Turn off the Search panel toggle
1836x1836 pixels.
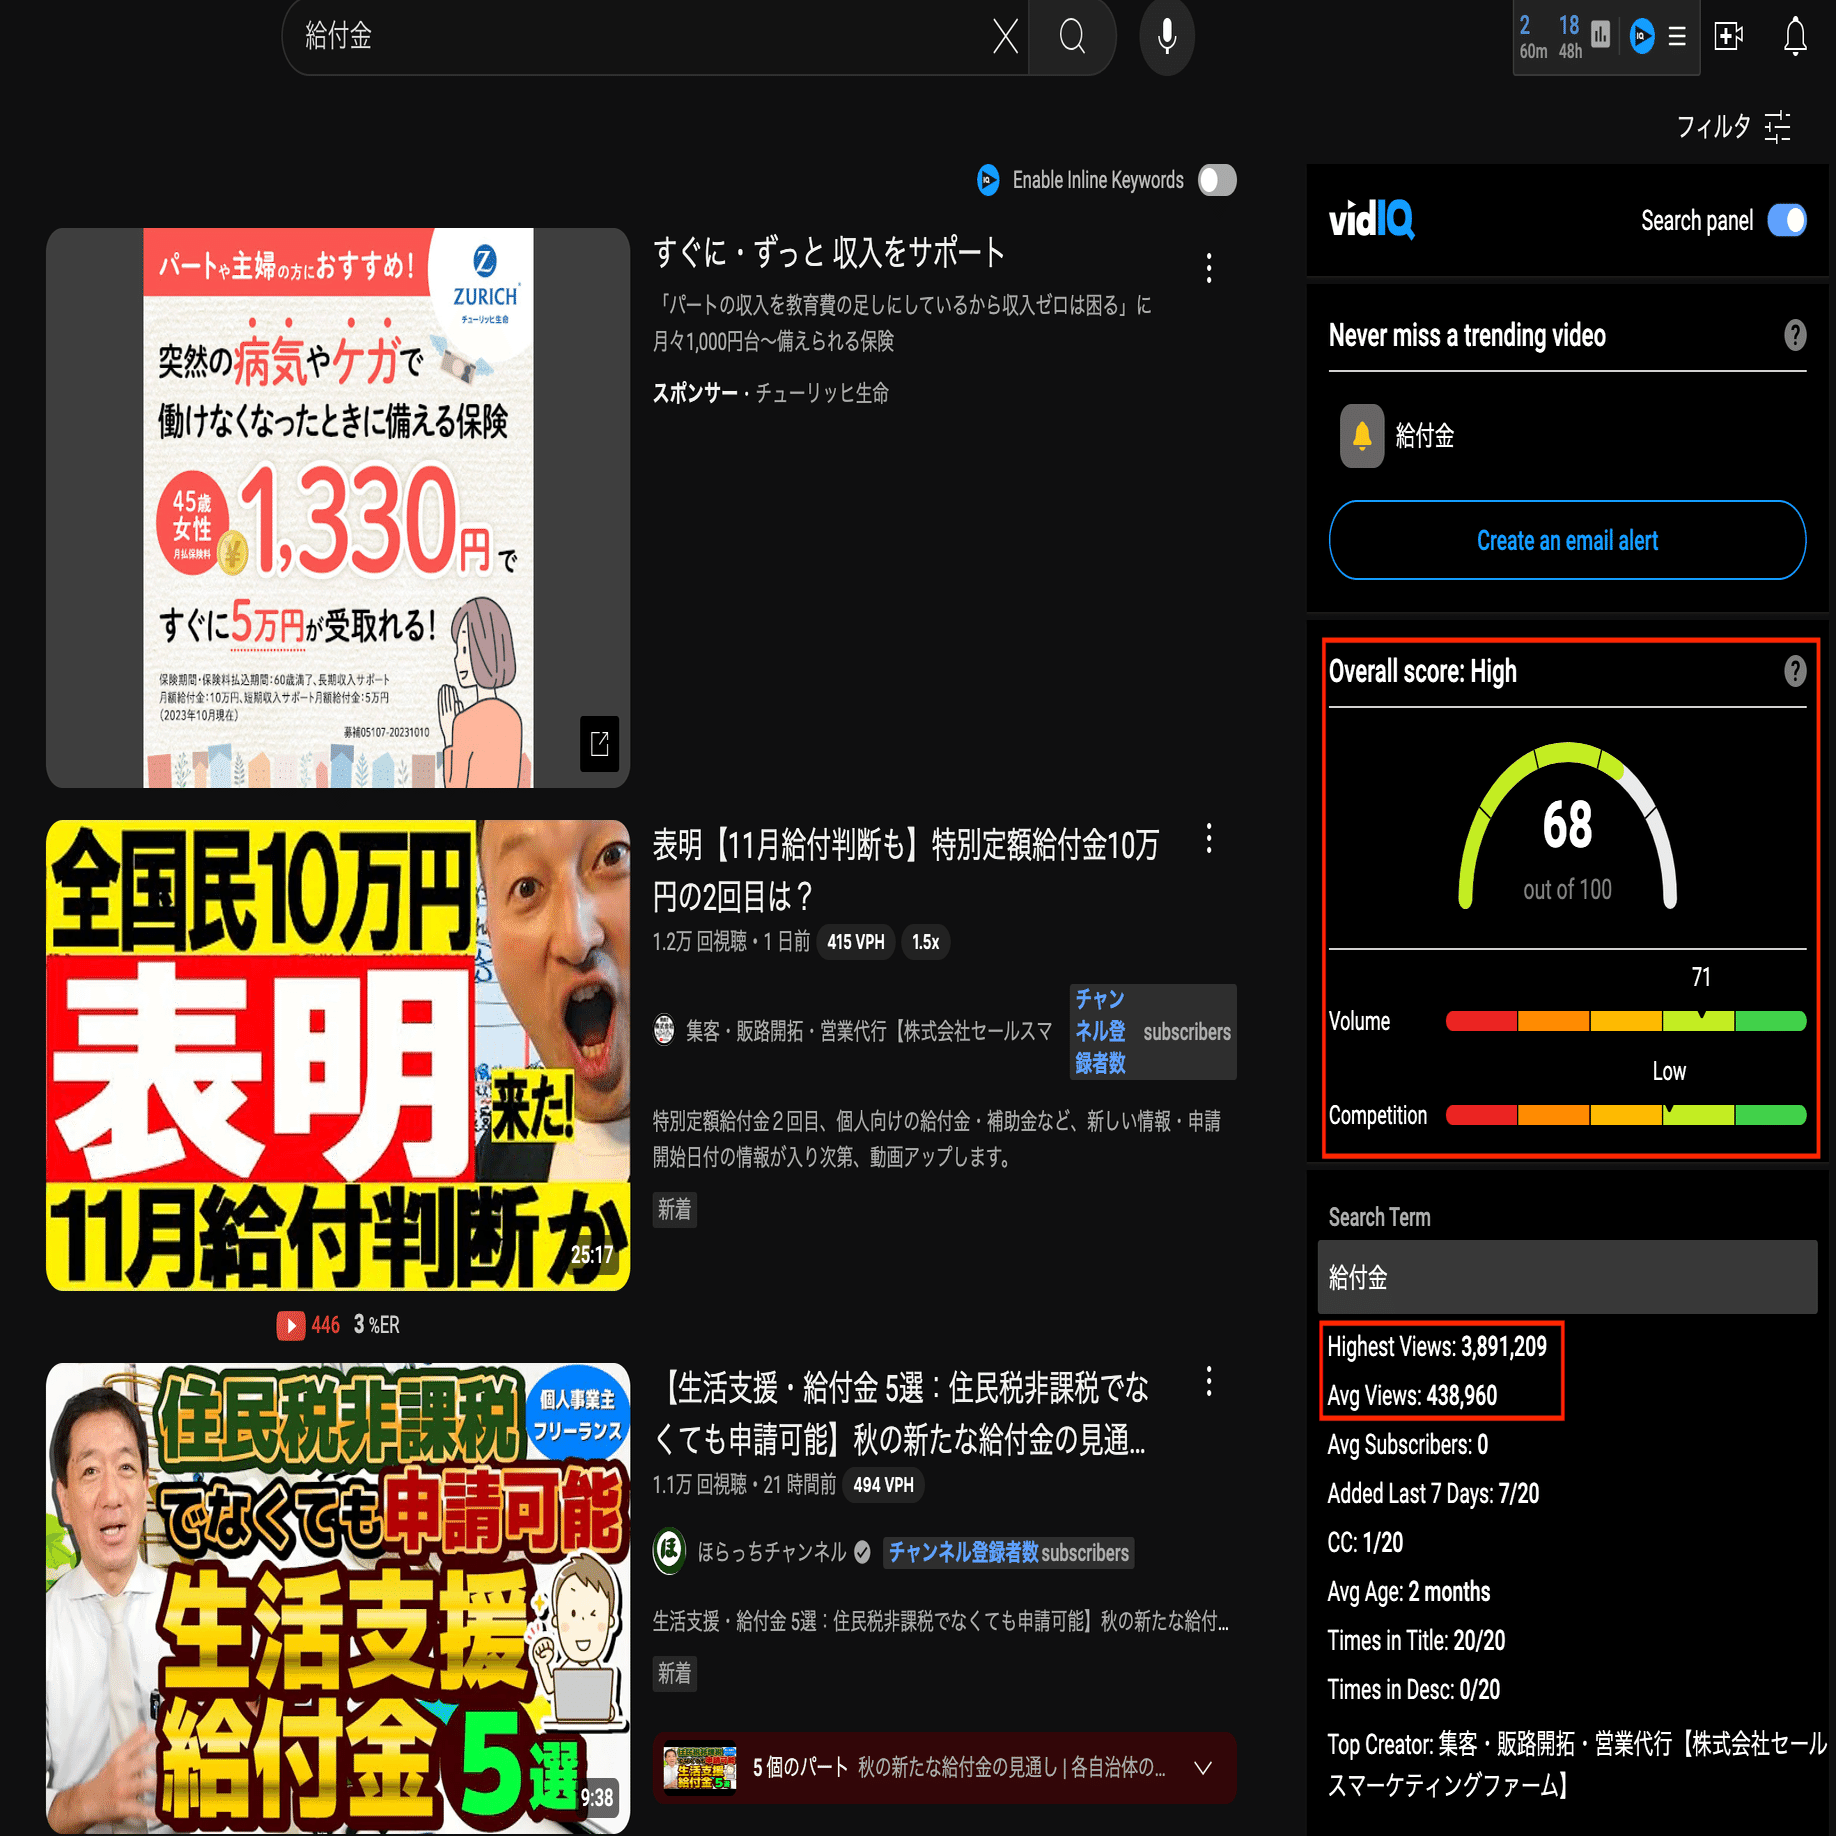pos(1787,221)
